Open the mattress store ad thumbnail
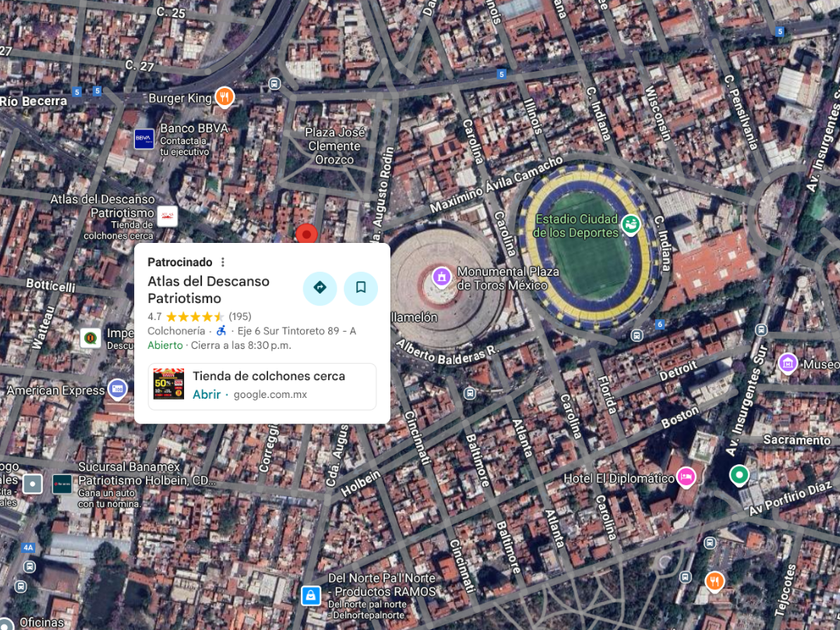Screen dimensions: 840x630 pos(169,384)
